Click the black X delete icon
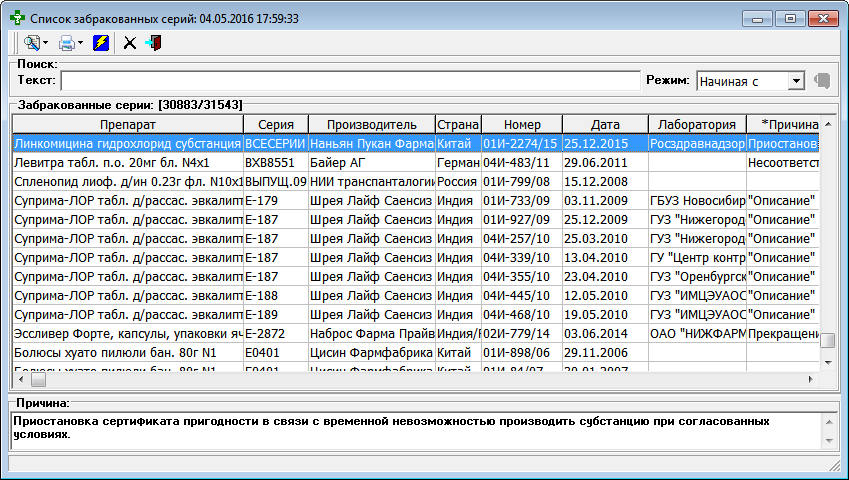This screenshot has width=849, height=480. coord(130,43)
